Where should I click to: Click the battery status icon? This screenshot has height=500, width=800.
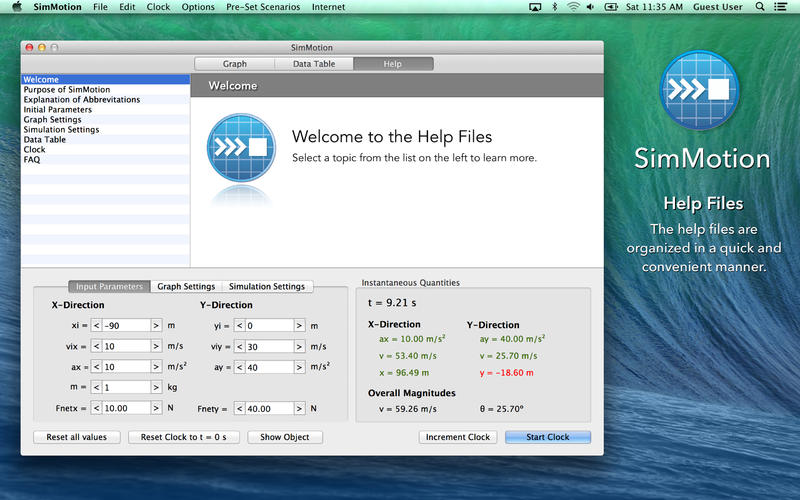coord(611,7)
